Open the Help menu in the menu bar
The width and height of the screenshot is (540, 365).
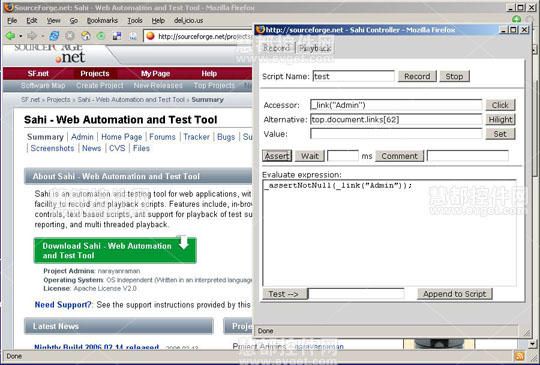click(x=158, y=21)
